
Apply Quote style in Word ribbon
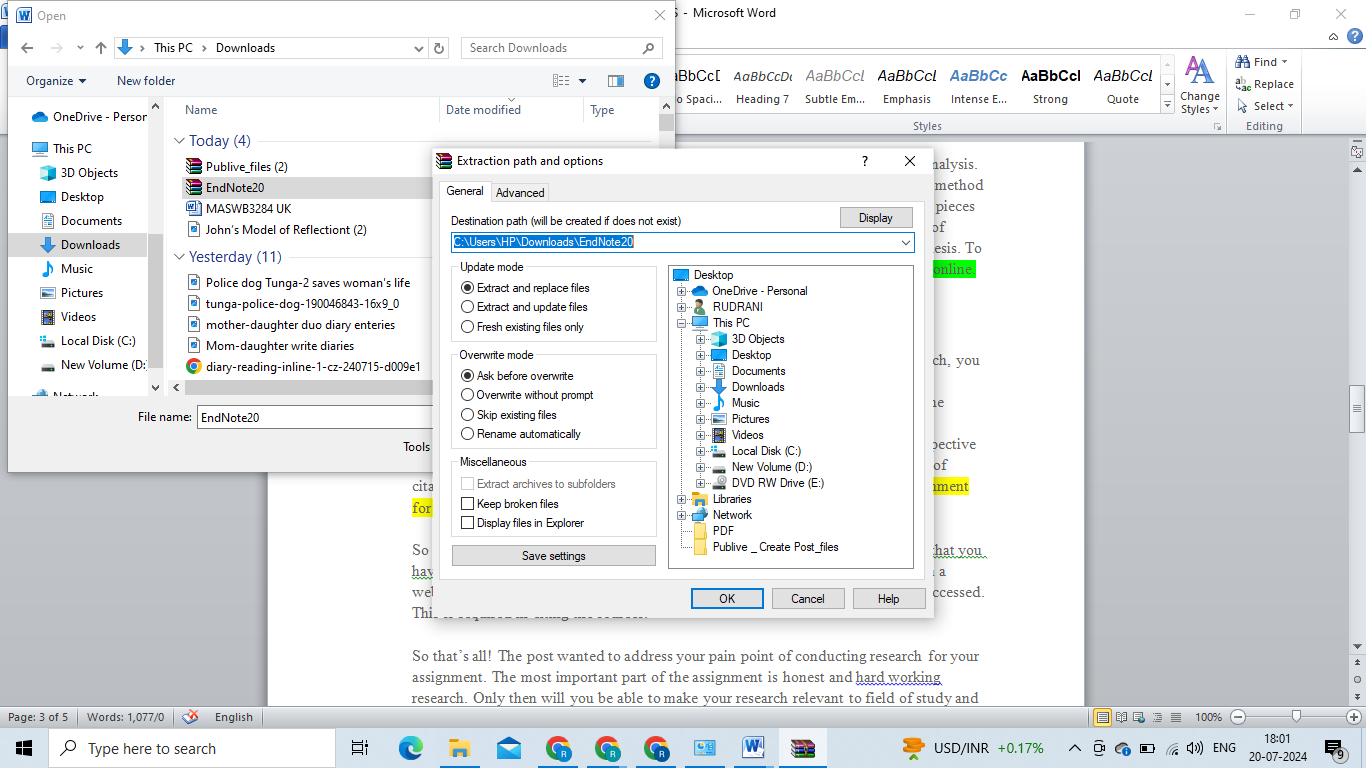[x=1123, y=86]
